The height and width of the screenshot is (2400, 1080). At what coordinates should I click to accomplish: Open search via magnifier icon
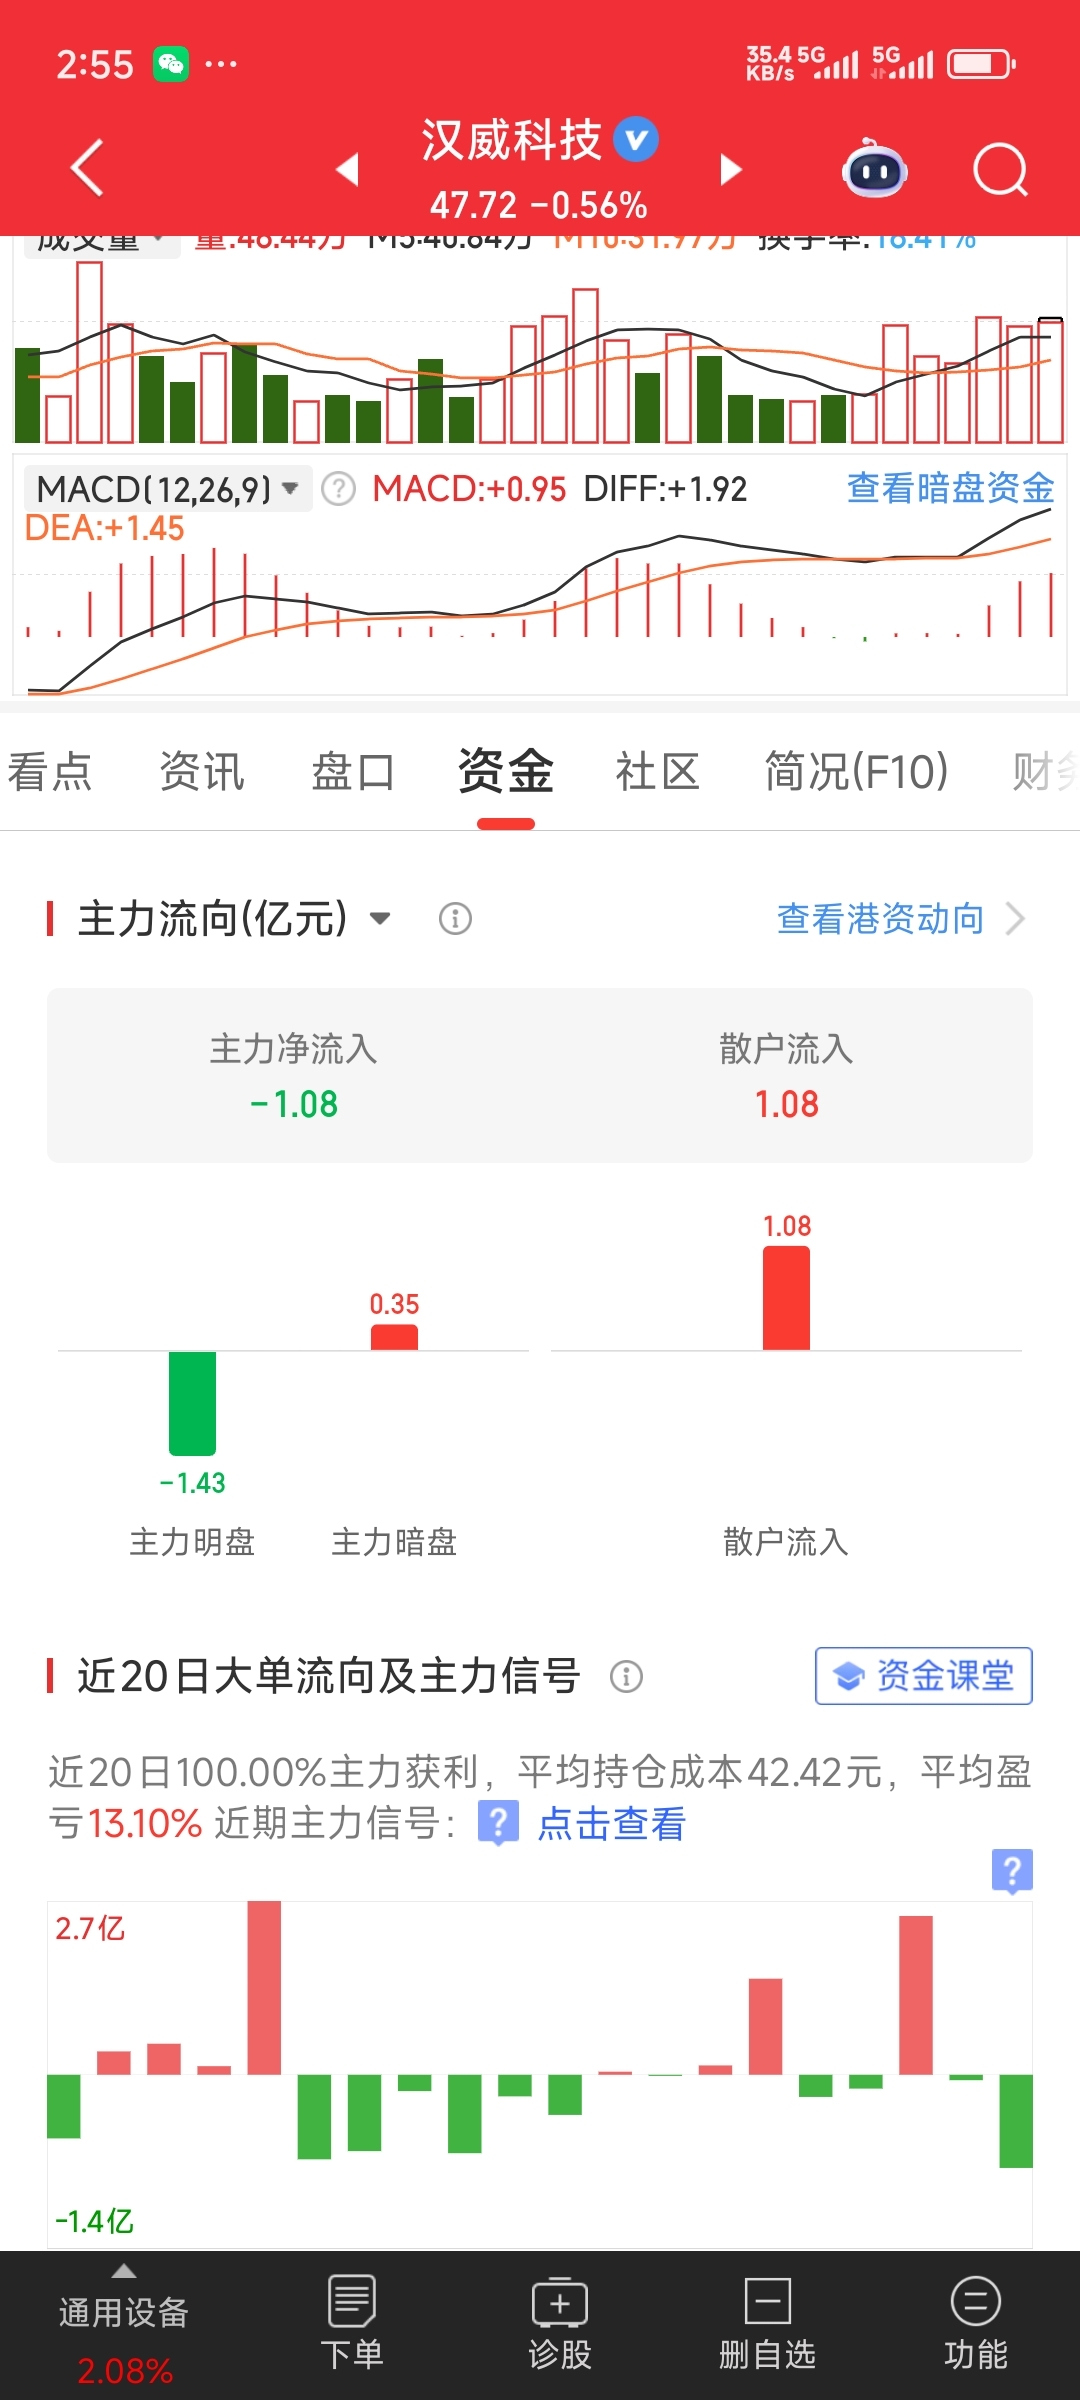coord(1000,169)
